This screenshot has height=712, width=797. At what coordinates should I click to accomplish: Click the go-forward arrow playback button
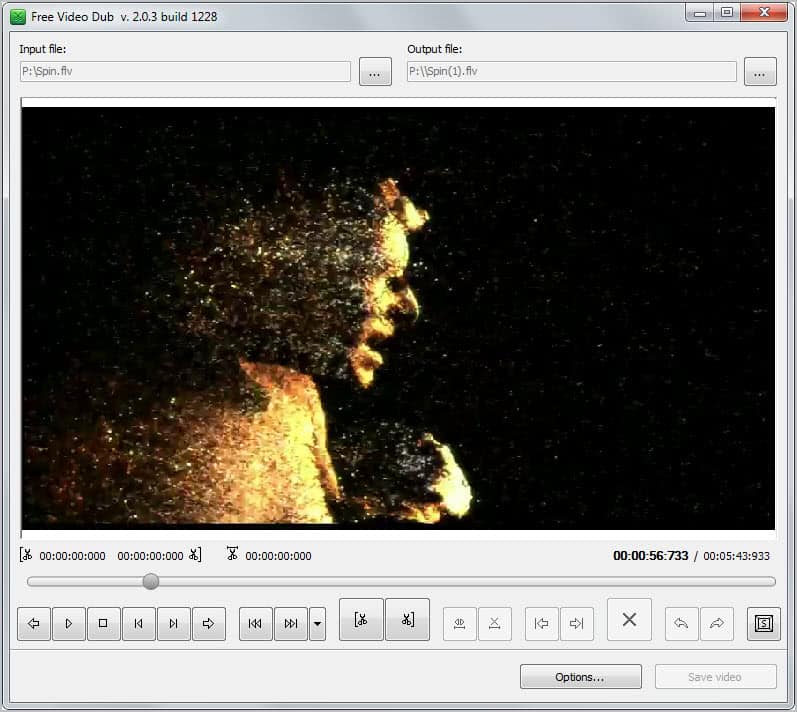208,624
